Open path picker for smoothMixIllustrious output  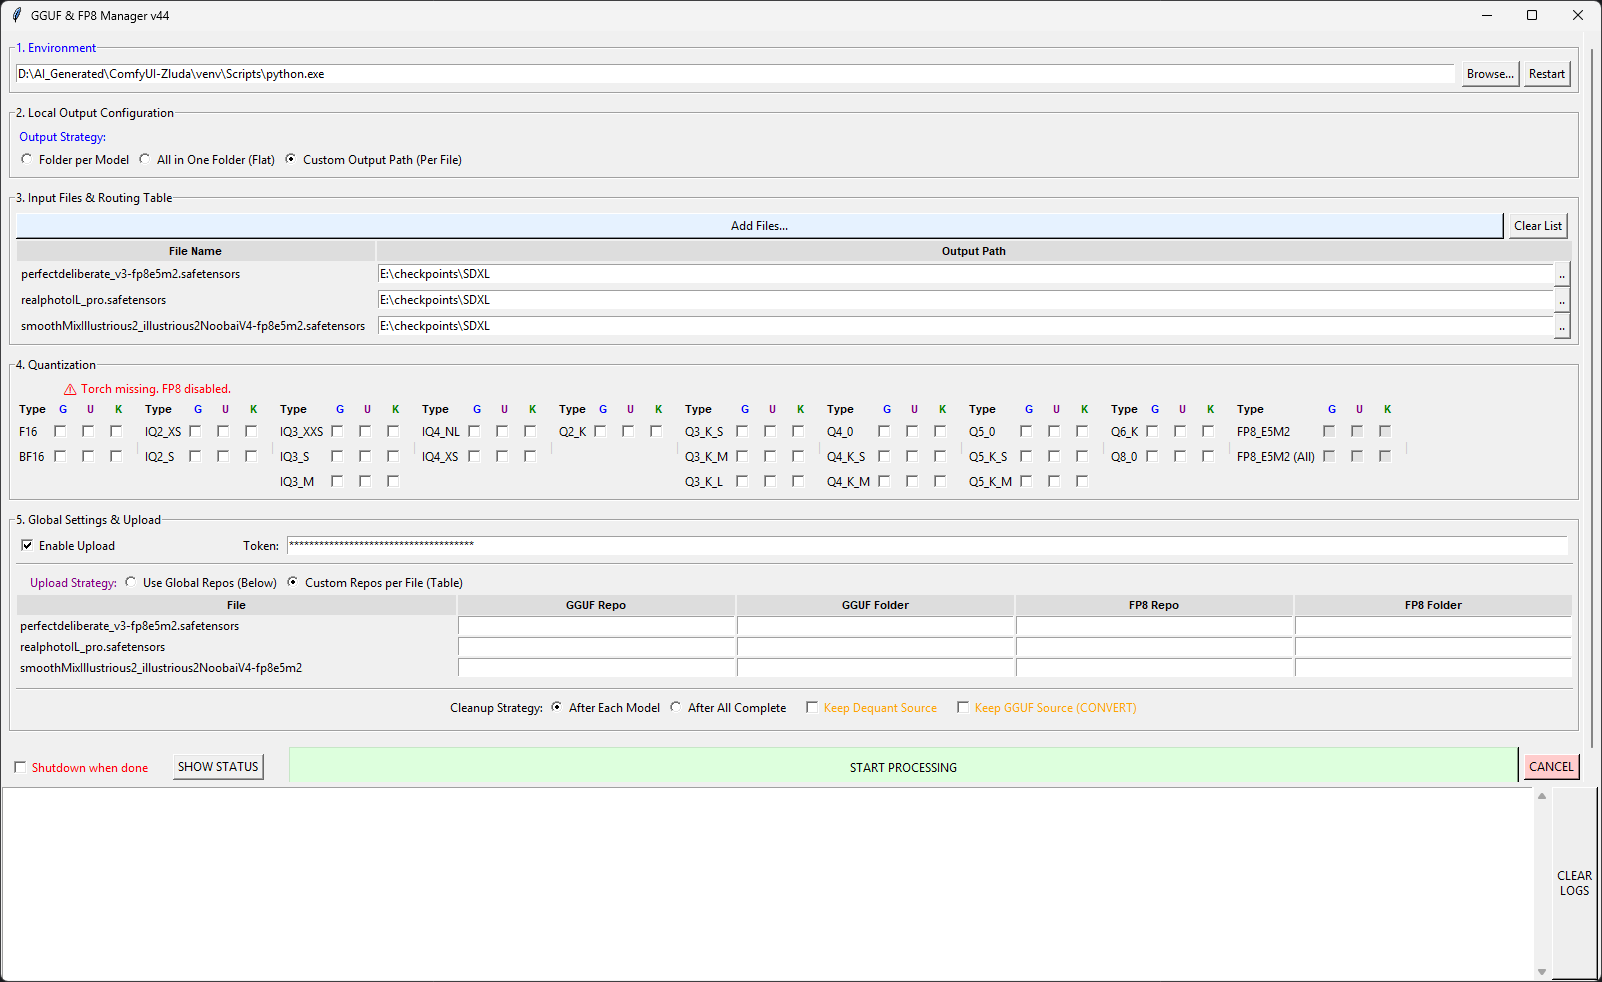pos(1562,326)
